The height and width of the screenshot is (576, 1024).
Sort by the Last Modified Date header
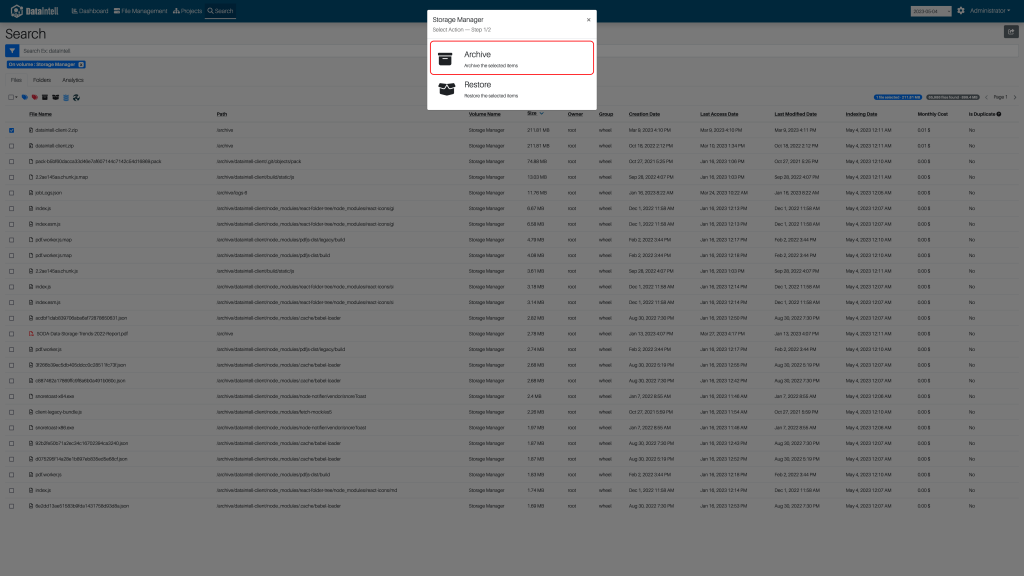point(795,114)
